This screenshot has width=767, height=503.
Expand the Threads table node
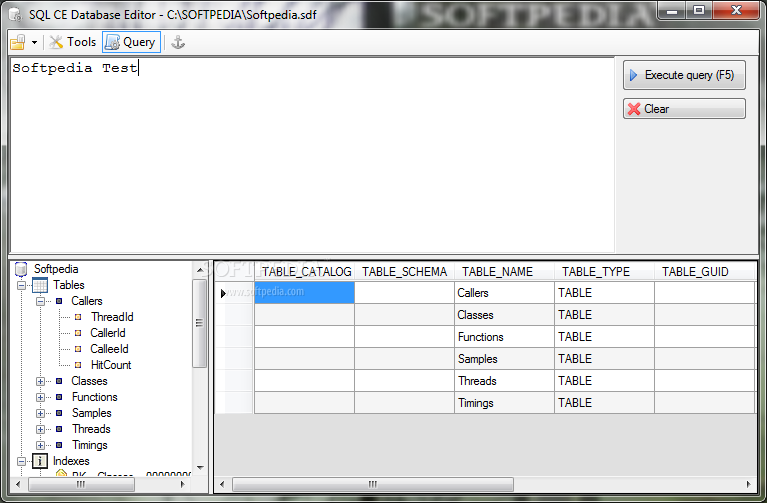click(x=41, y=429)
